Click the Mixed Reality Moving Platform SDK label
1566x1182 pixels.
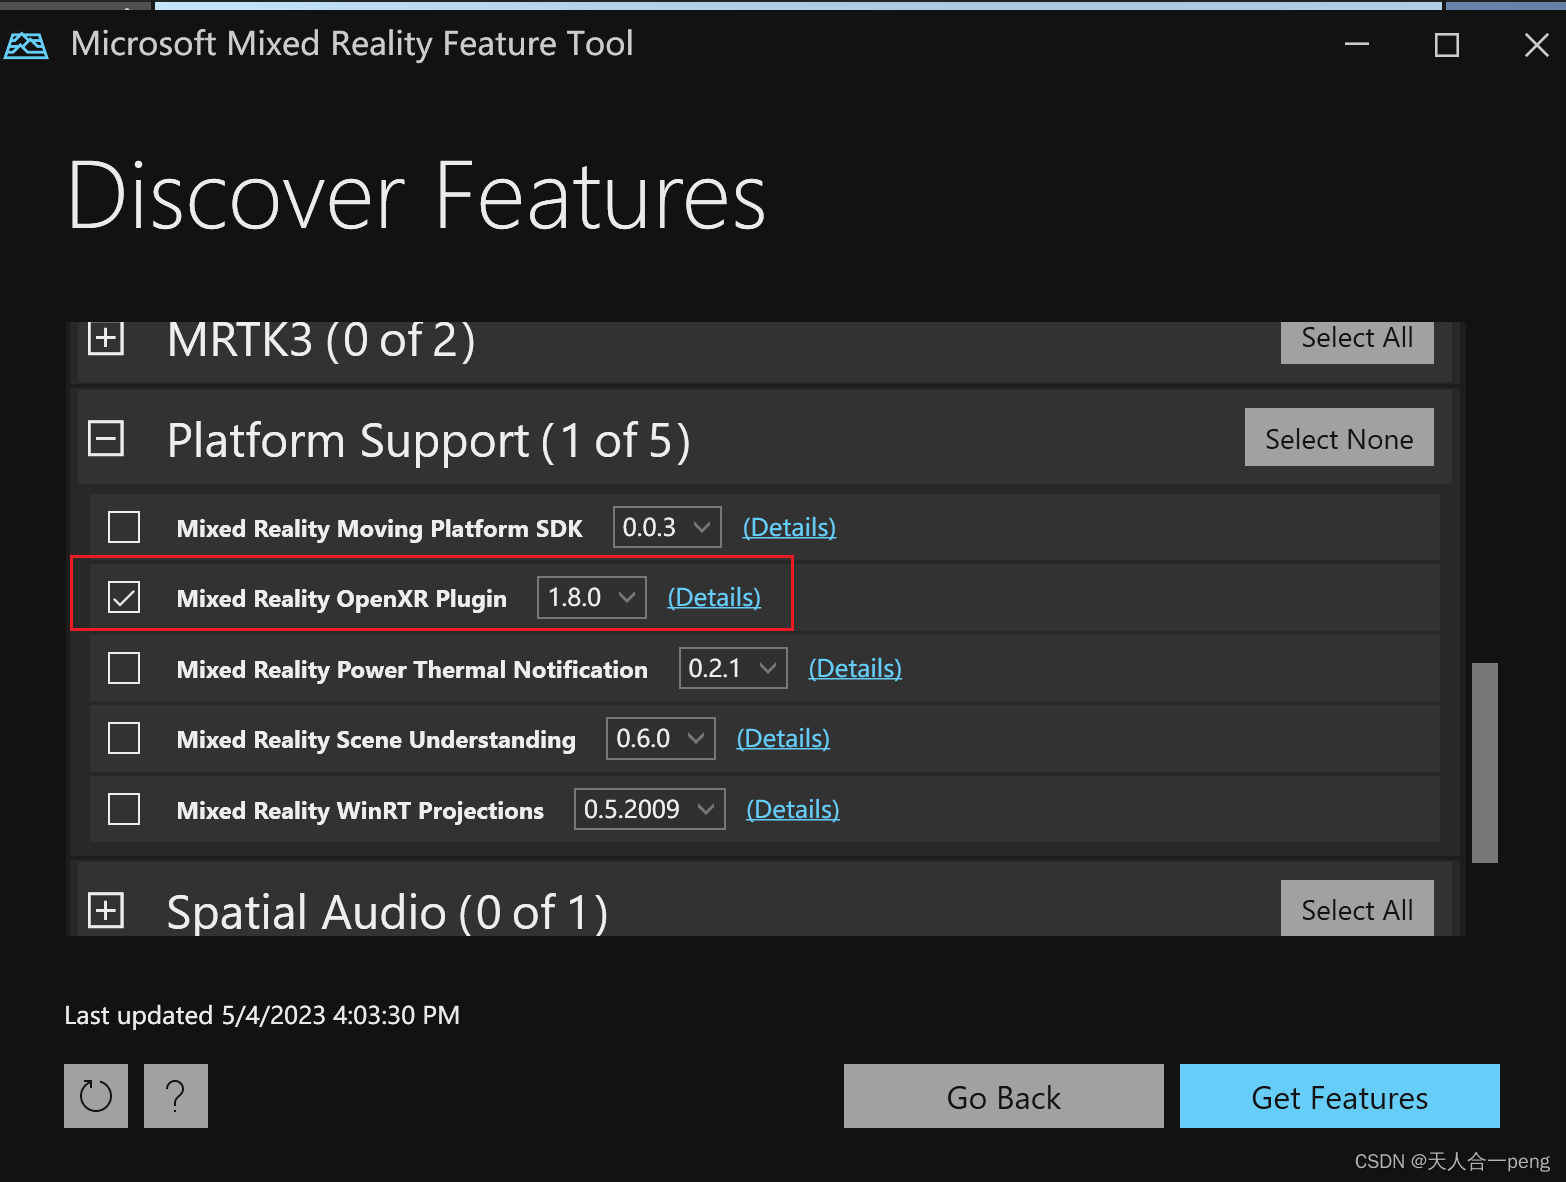(379, 528)
